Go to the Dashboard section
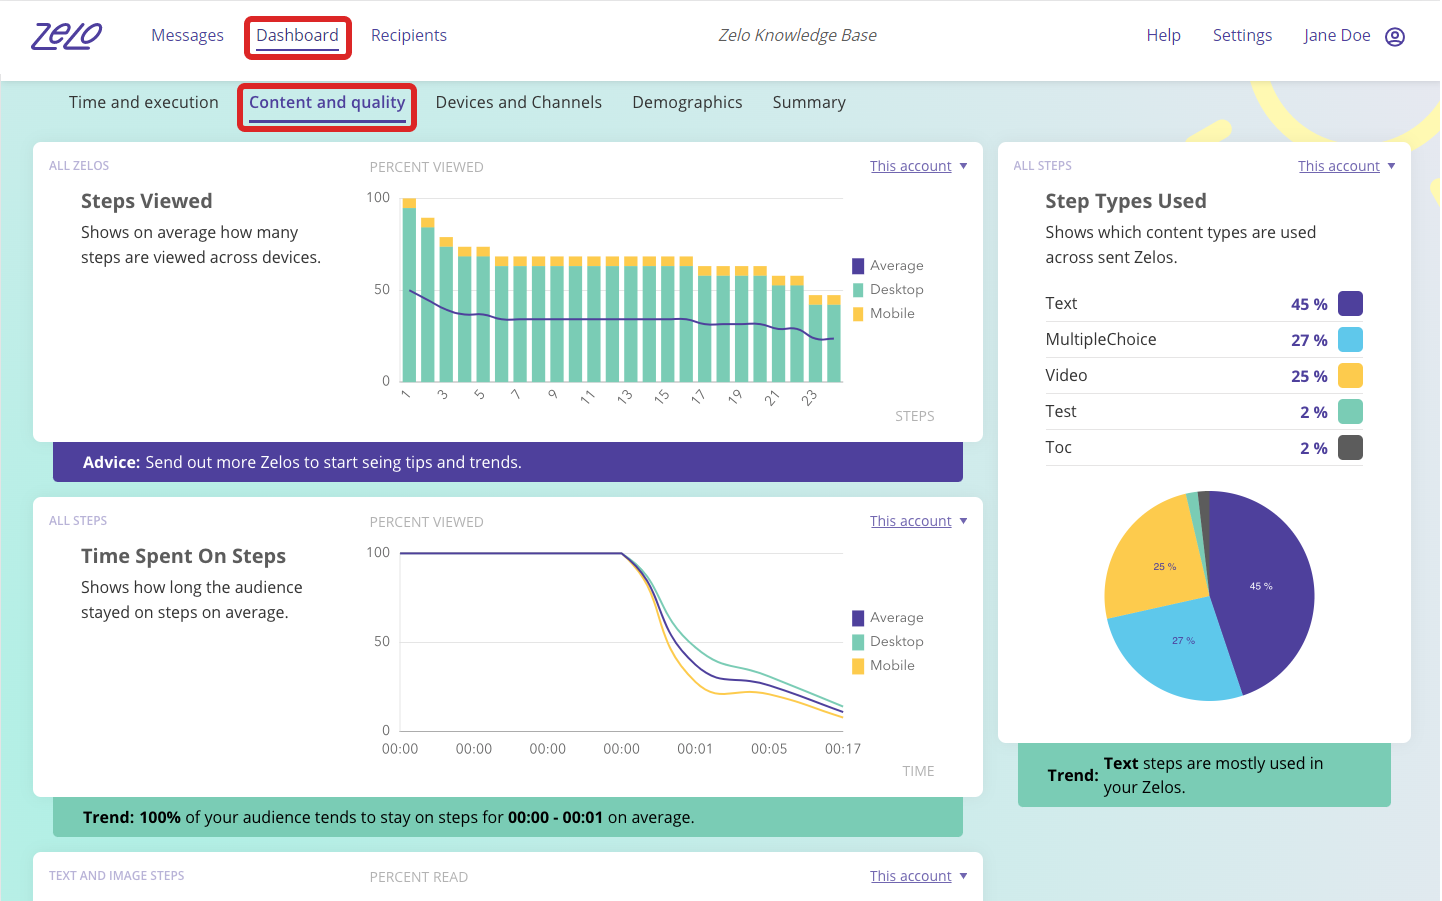 297,36
